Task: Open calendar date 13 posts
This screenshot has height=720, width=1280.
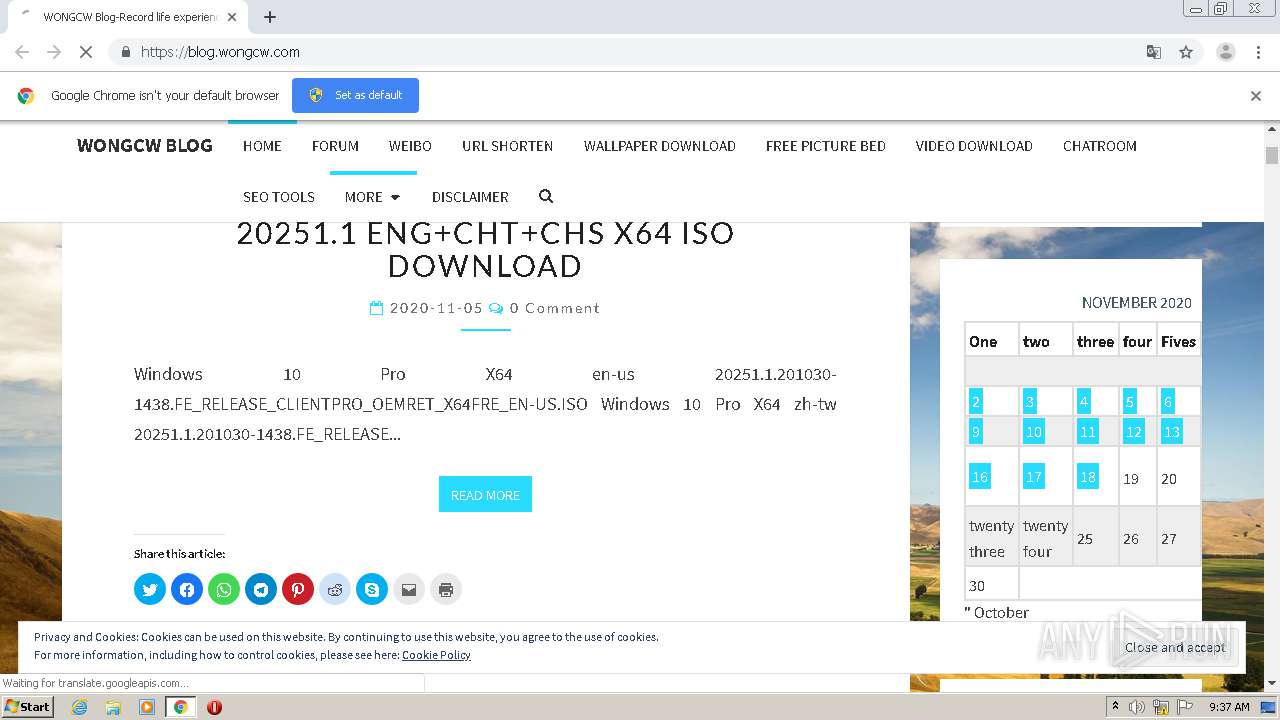Action: click(1172, 432)
